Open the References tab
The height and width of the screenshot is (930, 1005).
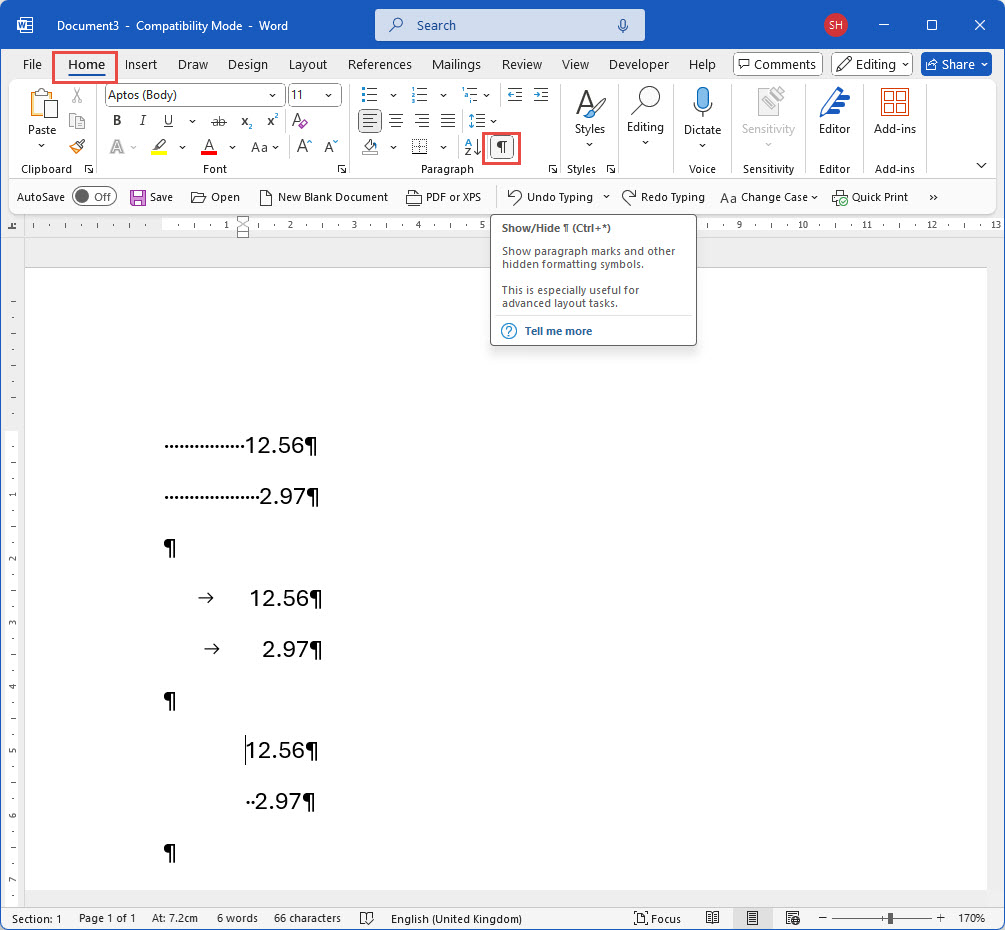379,64
